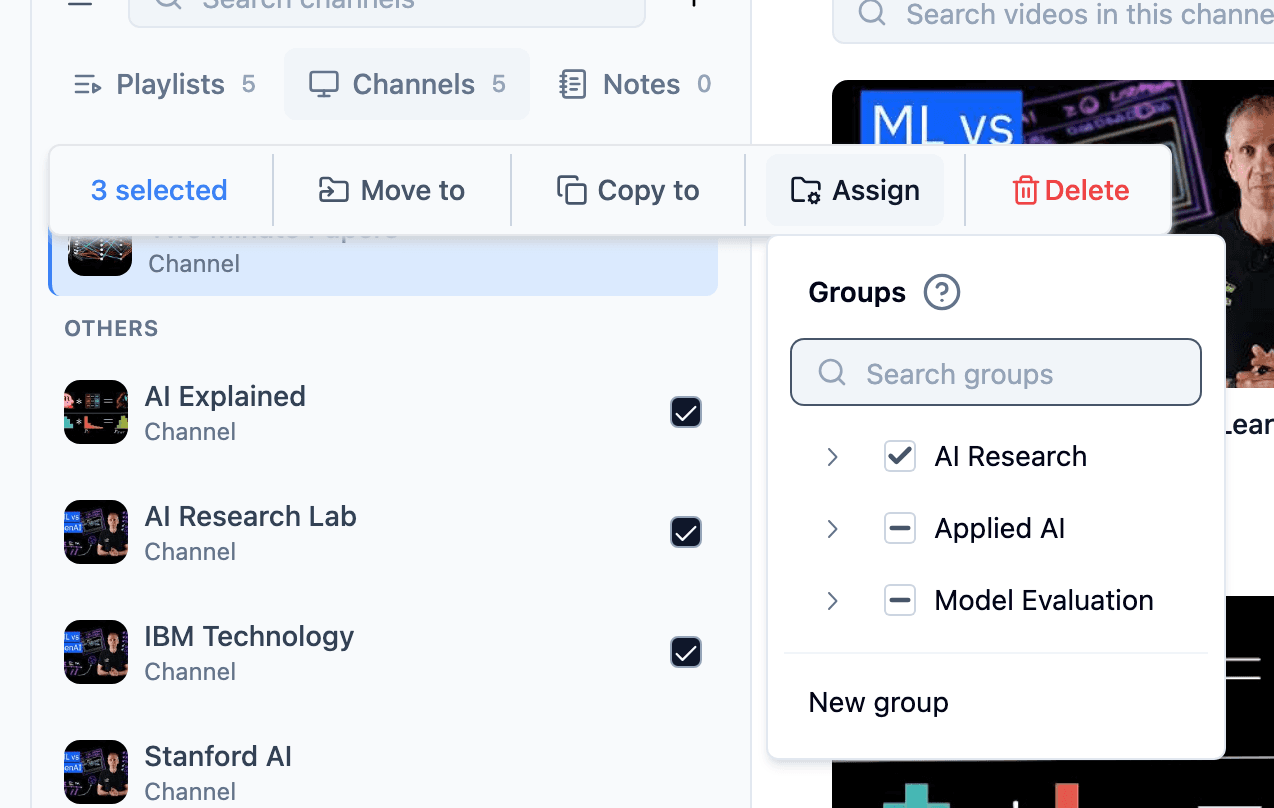Click the Assign folder-gear icon

point(806,190)
